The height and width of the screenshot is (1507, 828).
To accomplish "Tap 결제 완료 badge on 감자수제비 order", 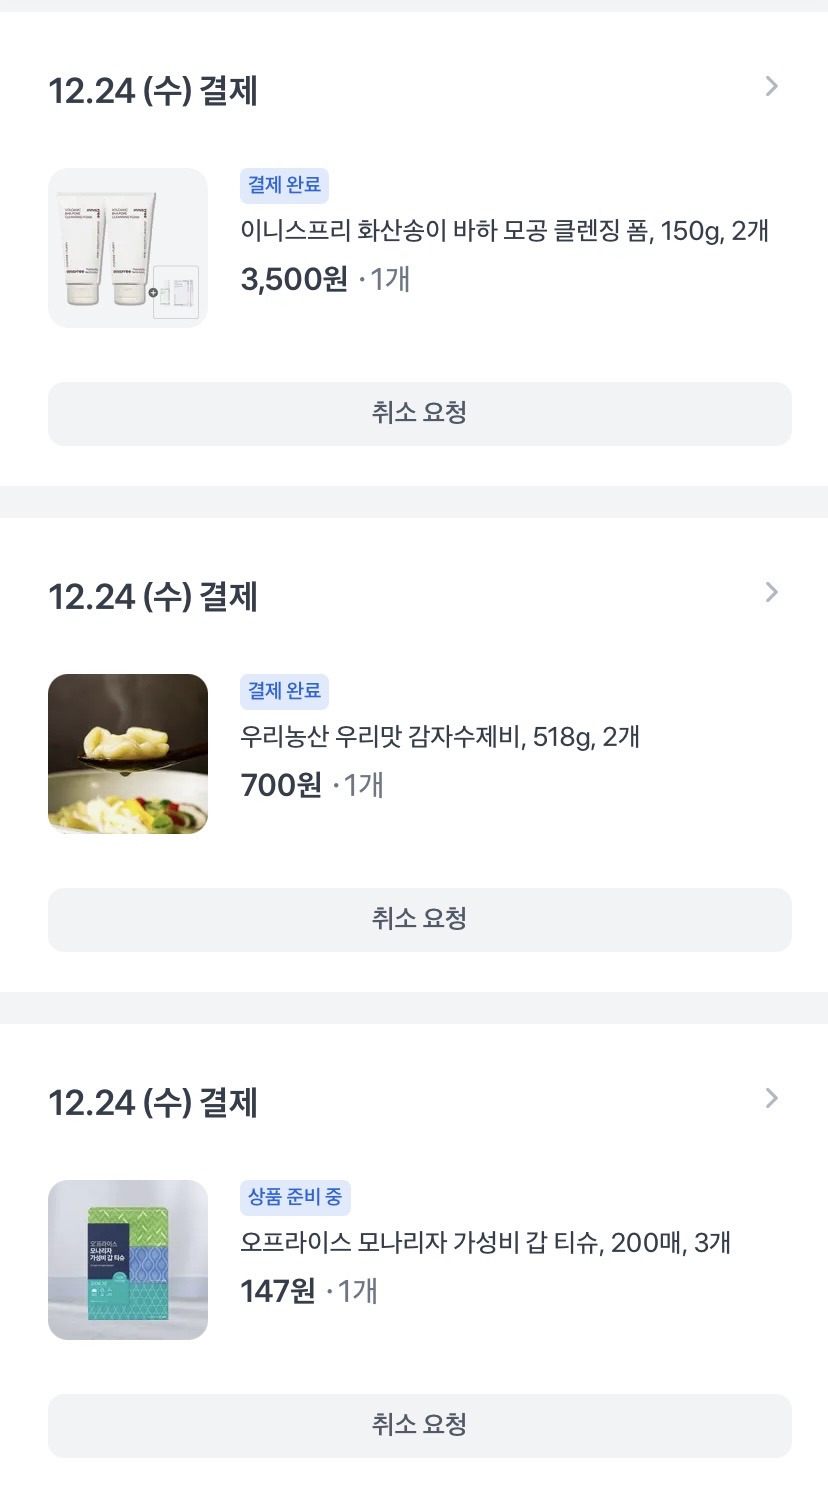I will point(284,691).
